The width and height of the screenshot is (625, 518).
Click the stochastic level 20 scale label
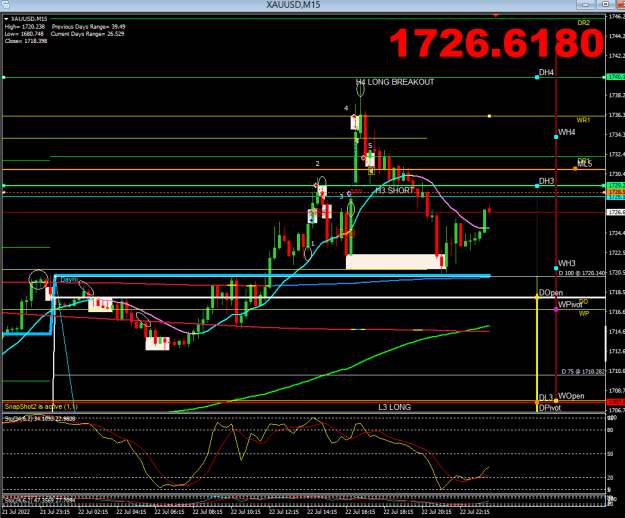tap(610, 478)
